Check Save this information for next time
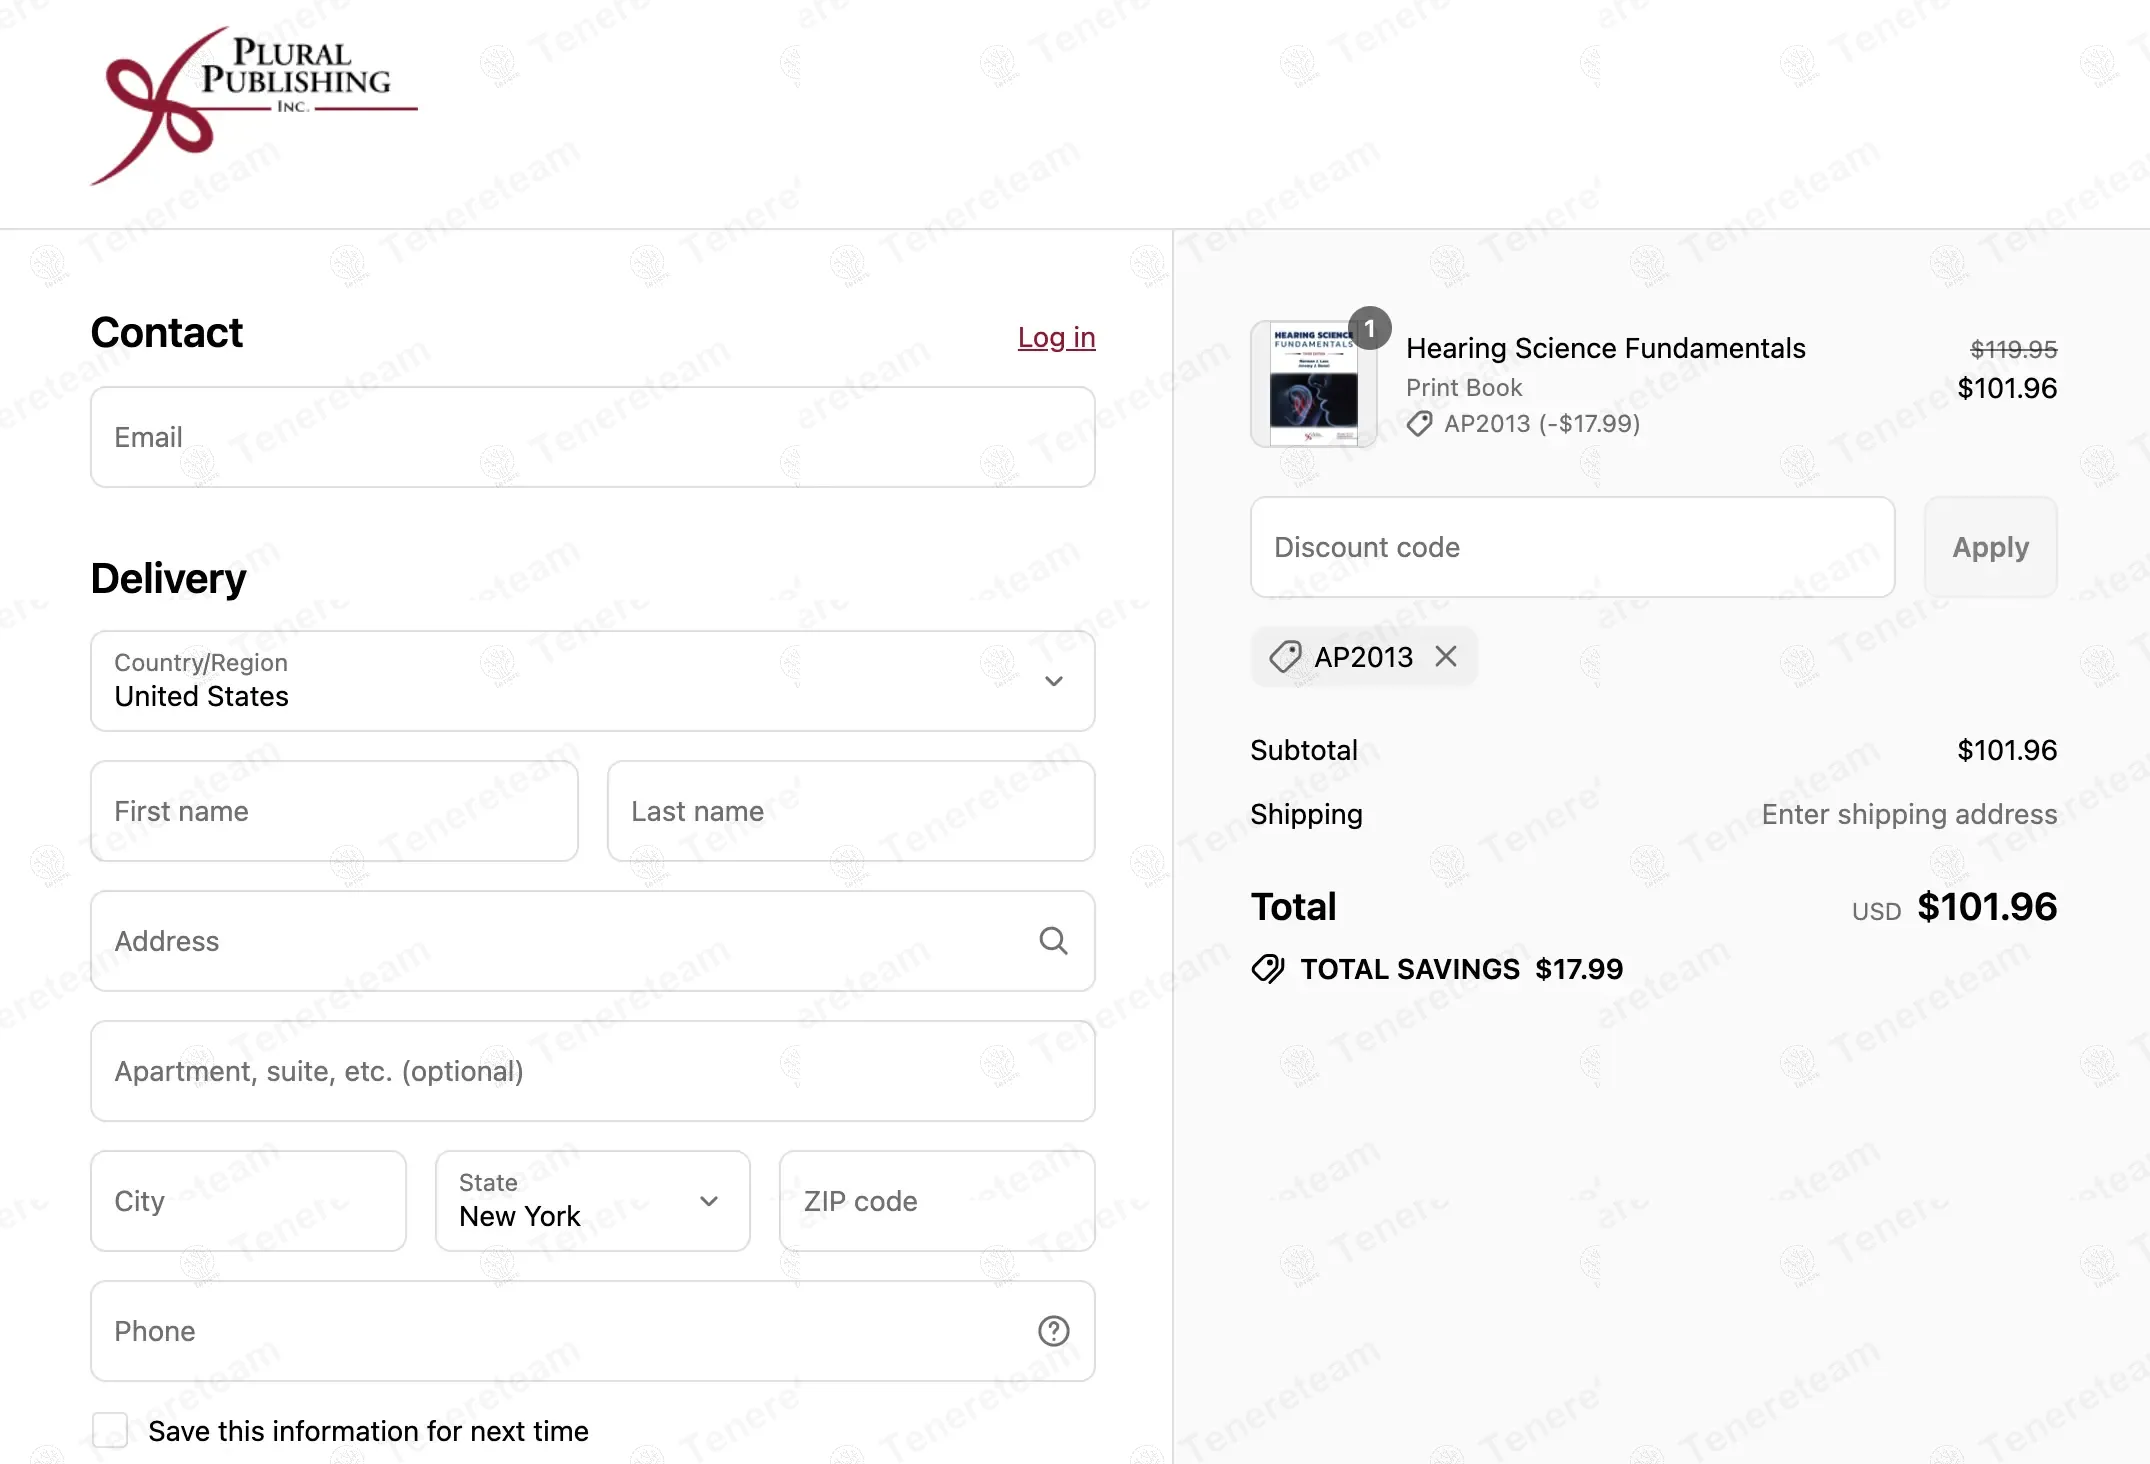Screen dimensions: 2150x1464 coord(110,1430)
